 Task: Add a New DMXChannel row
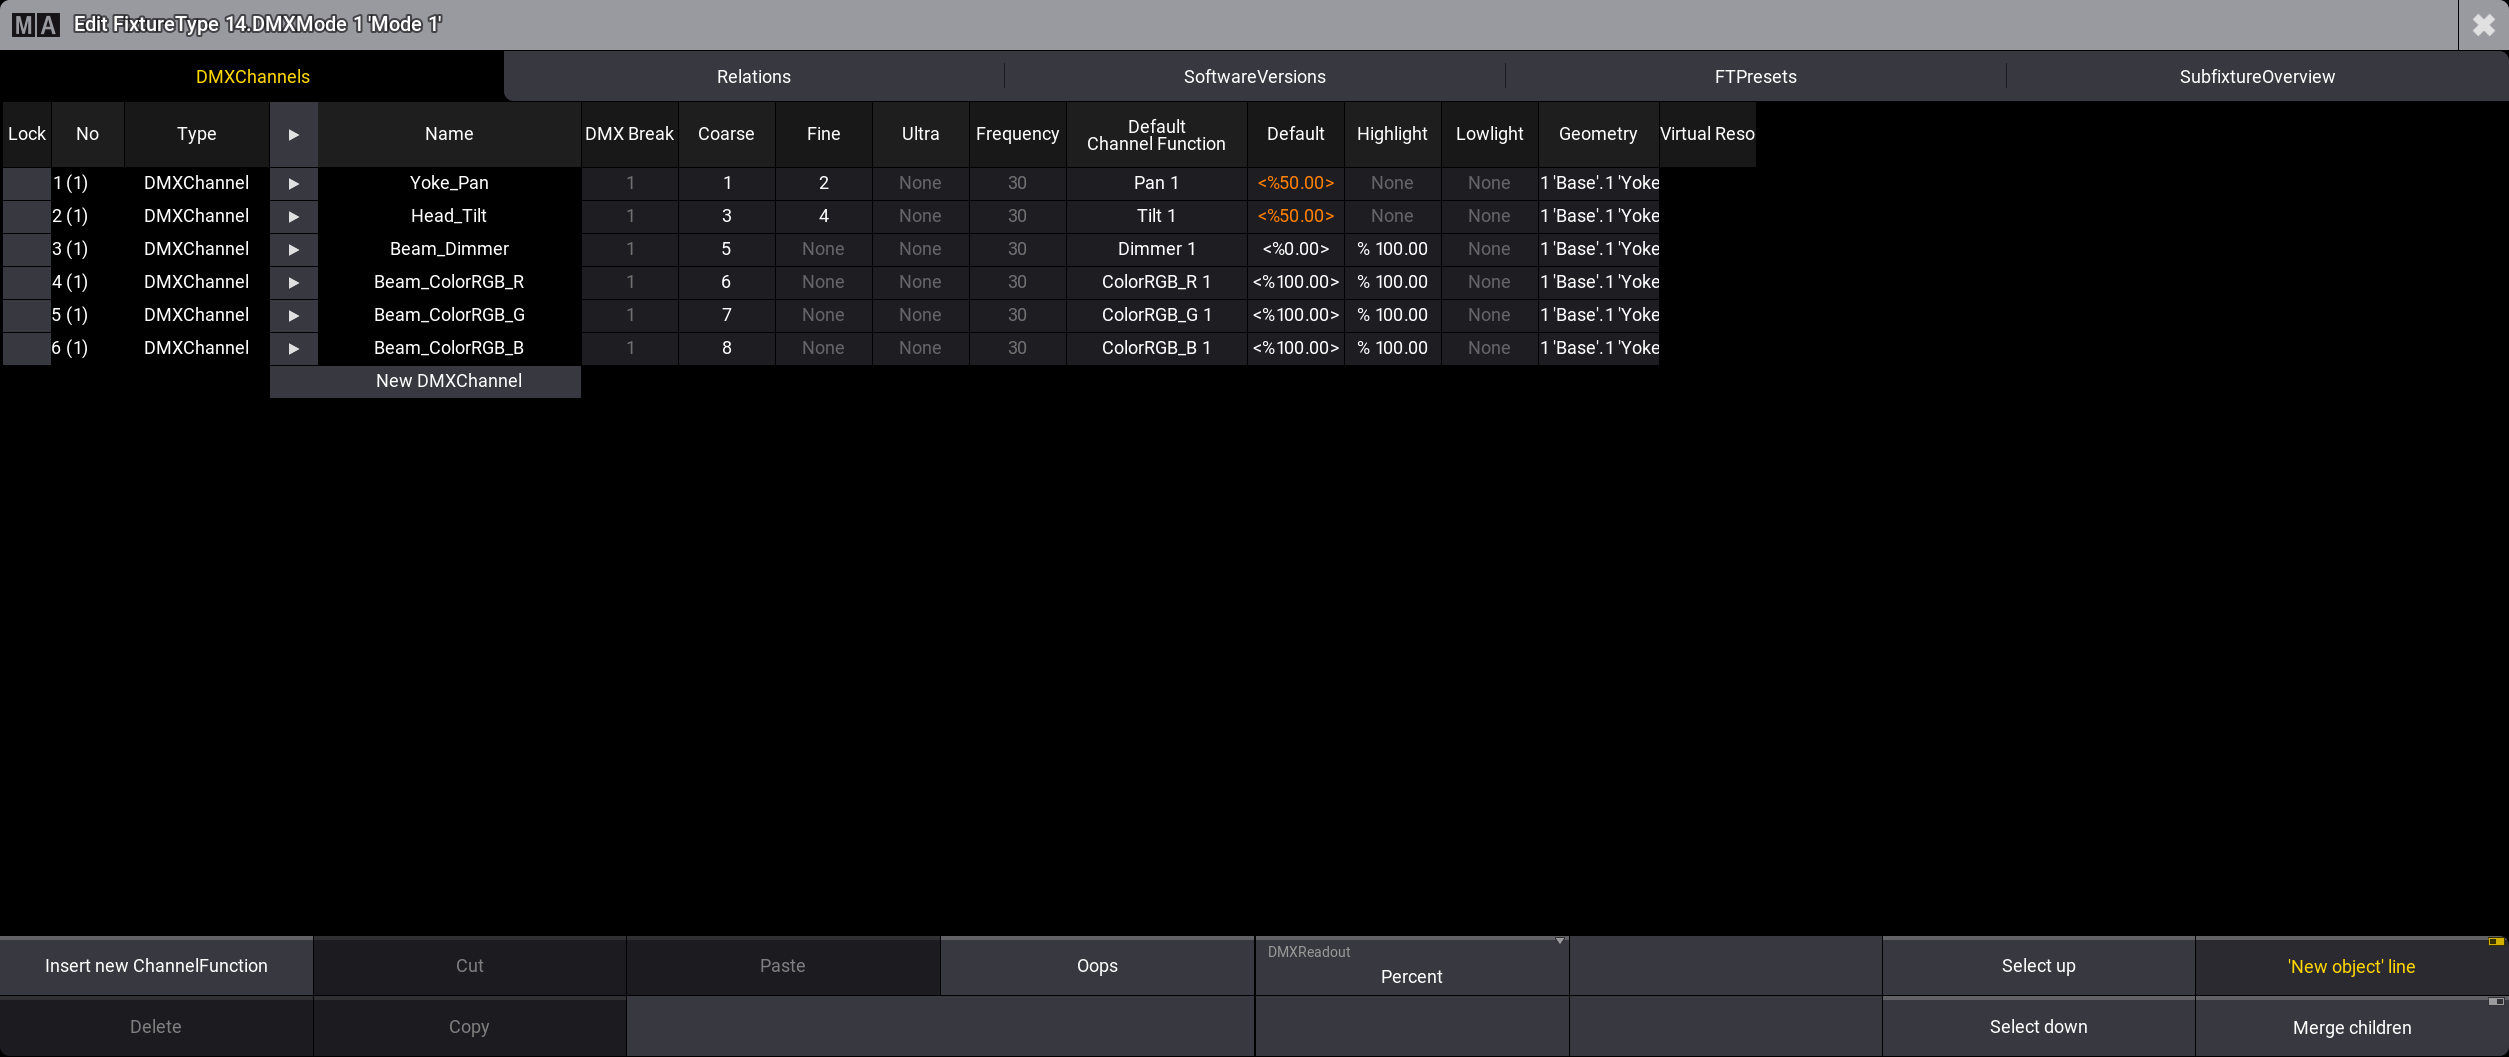[x=448, y=381]
